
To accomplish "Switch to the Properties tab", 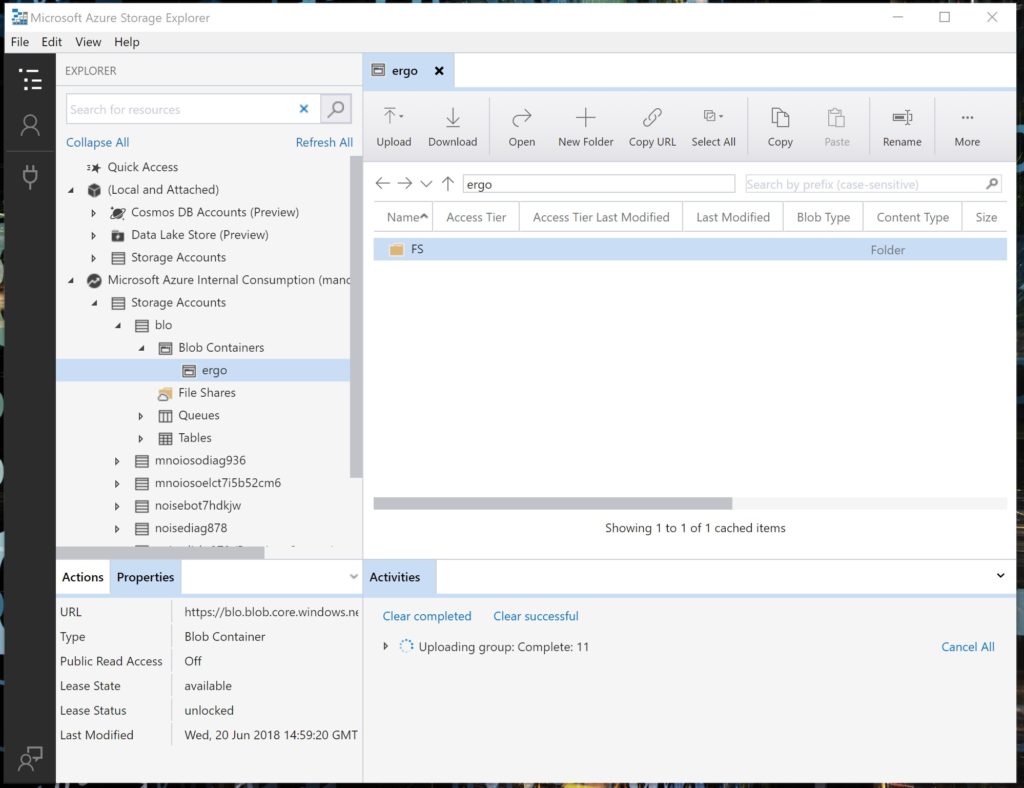I will click(145, 577).
